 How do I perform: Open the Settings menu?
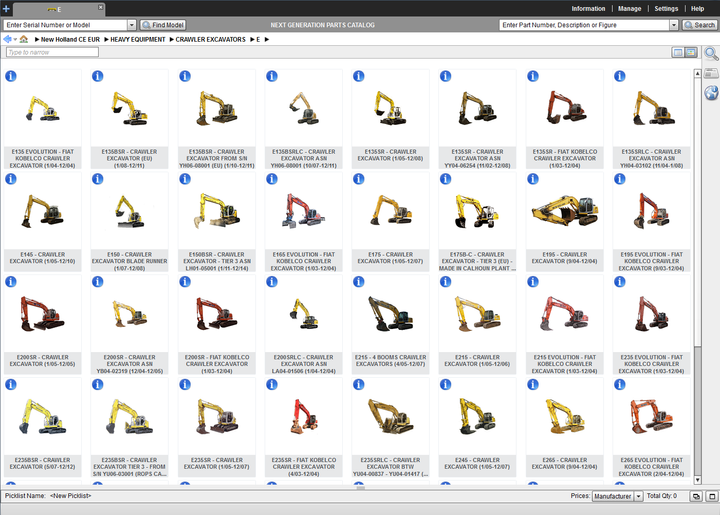(666, 9)
